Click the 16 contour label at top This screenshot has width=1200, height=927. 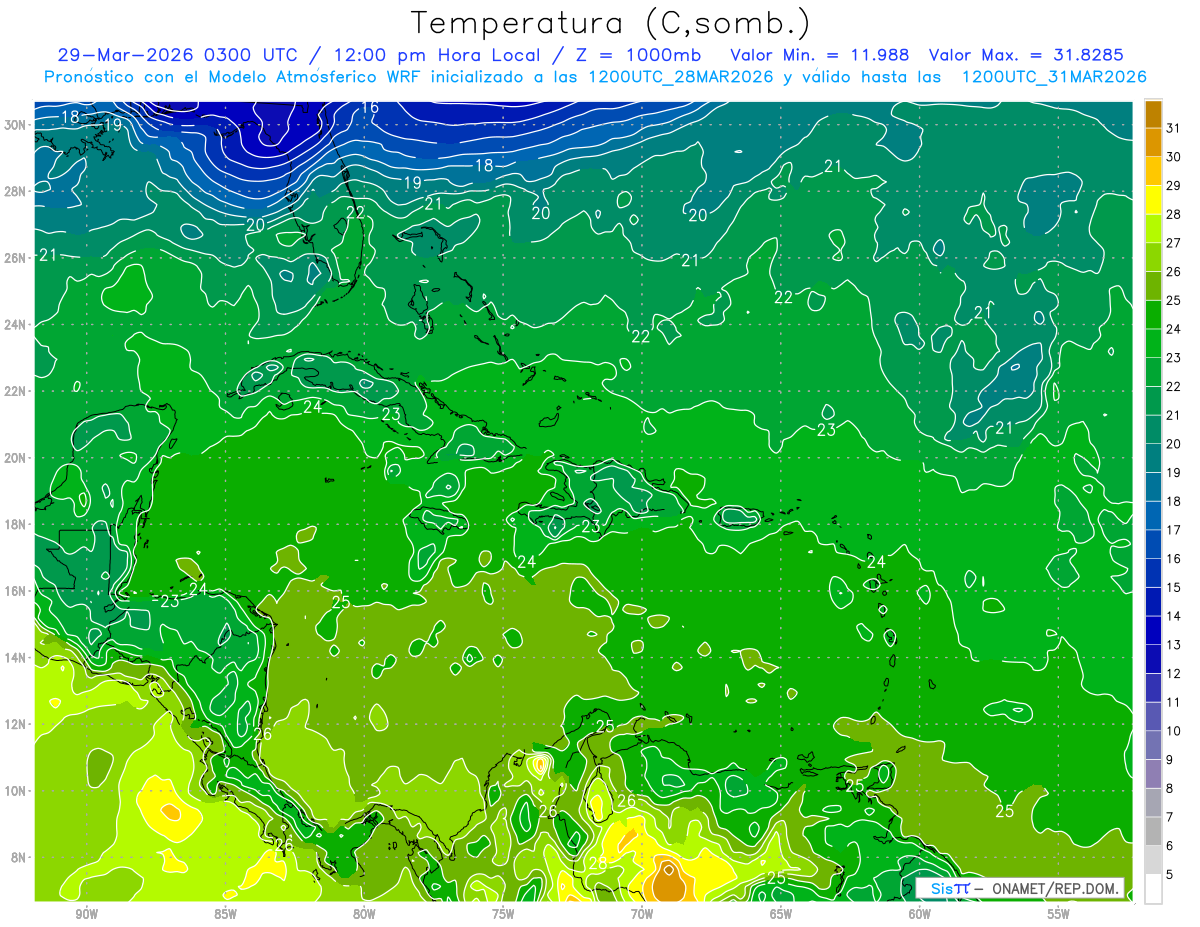pos(370,107)
